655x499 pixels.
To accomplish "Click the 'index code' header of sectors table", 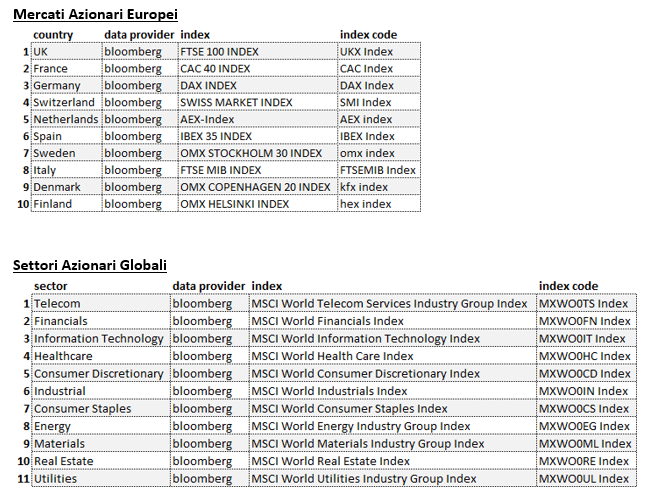I will click(568, 286).
